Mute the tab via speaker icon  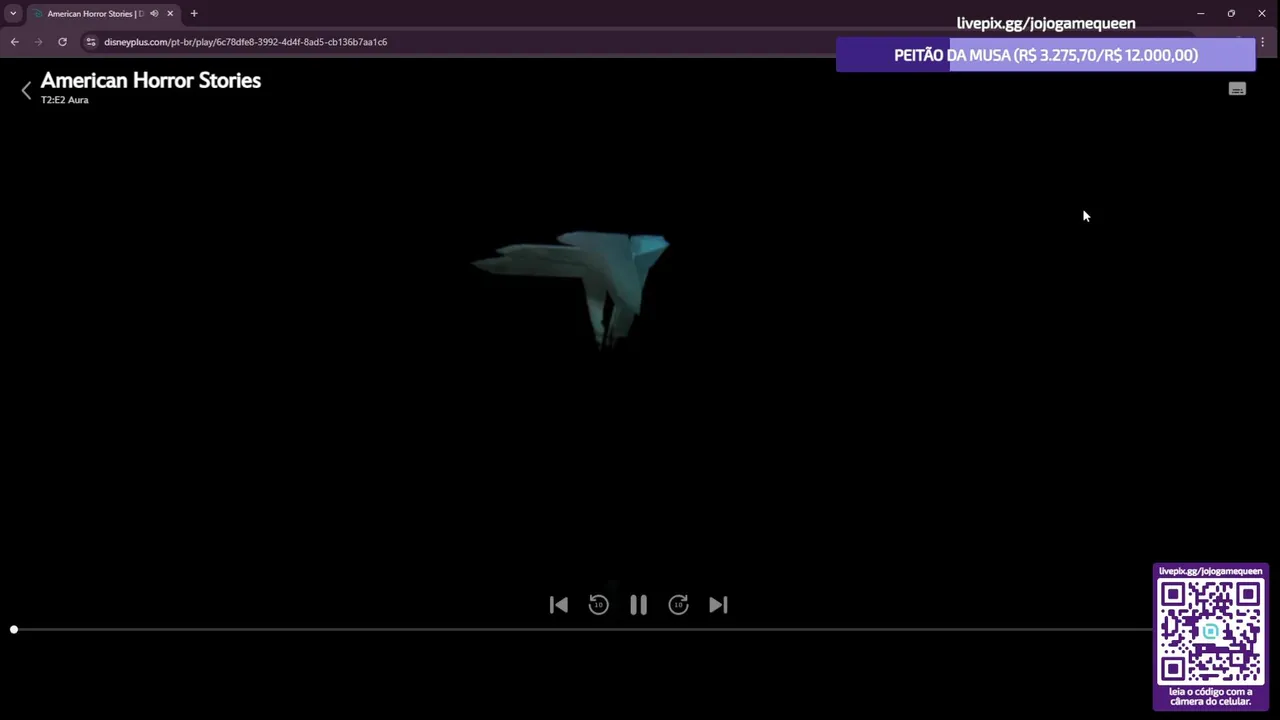point(154,14)
